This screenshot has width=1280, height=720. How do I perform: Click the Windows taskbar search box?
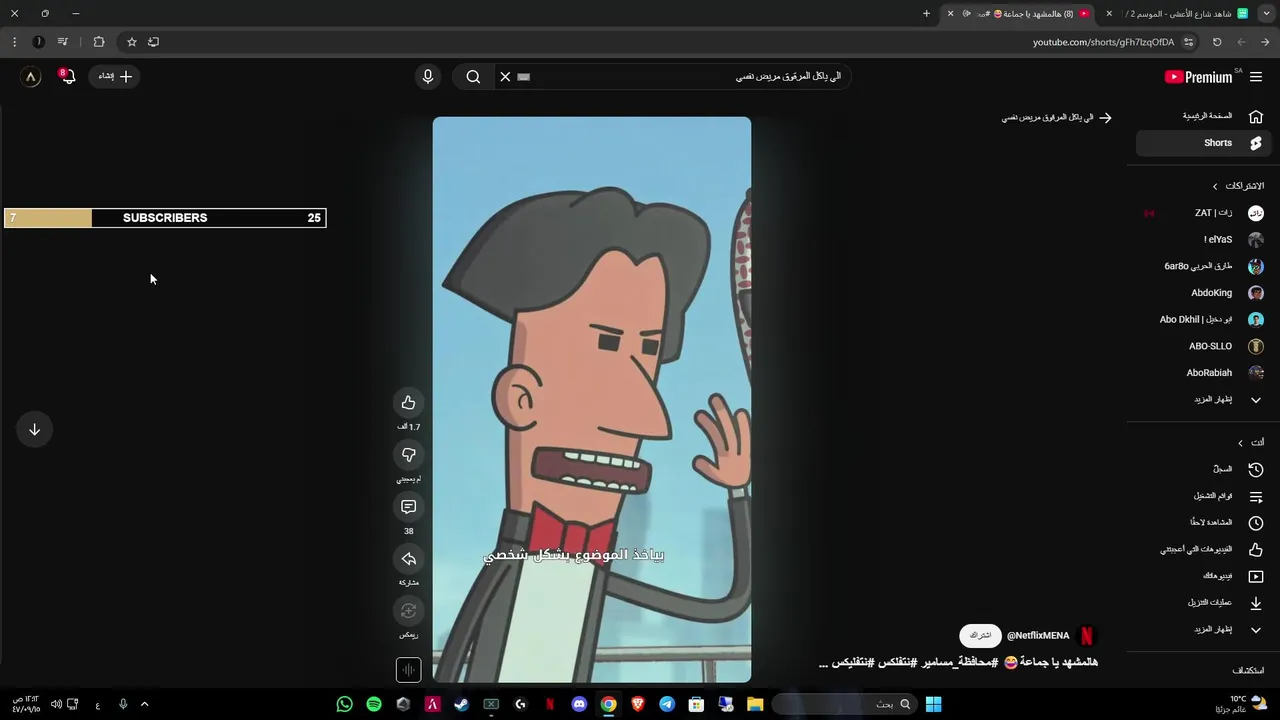pyautogui.click(x=845, y=705)
